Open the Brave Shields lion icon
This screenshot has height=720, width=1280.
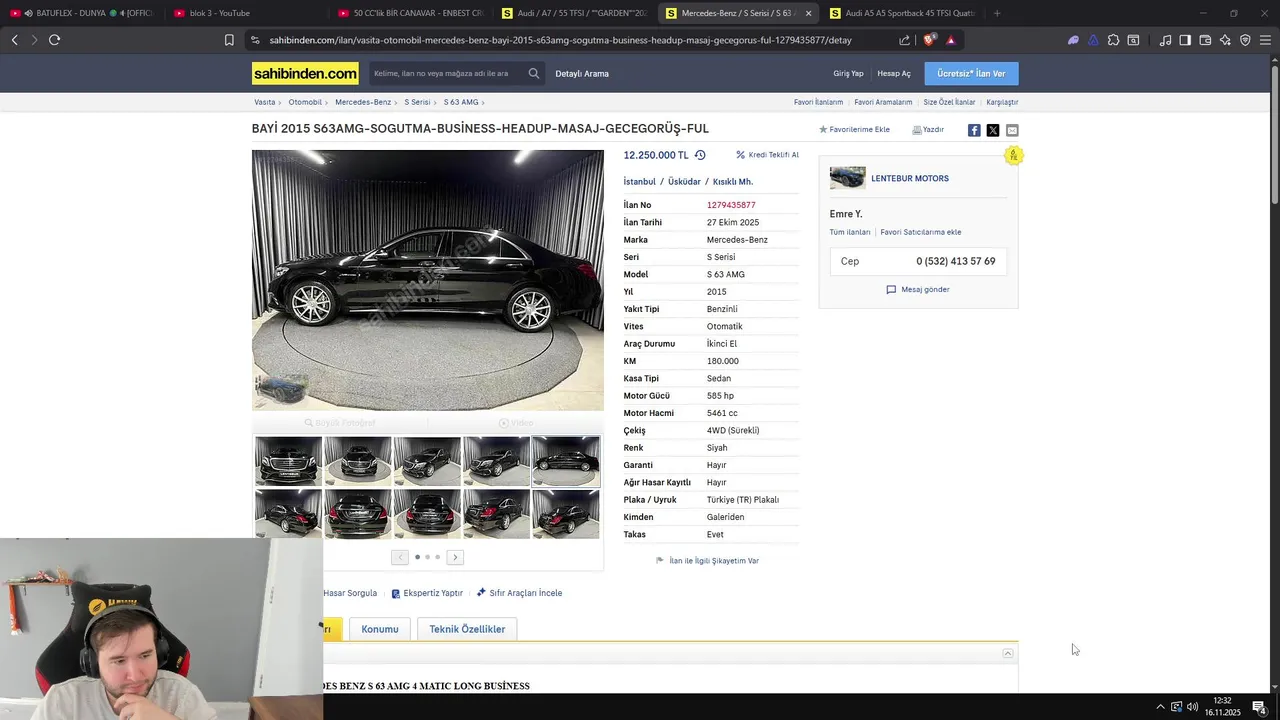point(929,40)
